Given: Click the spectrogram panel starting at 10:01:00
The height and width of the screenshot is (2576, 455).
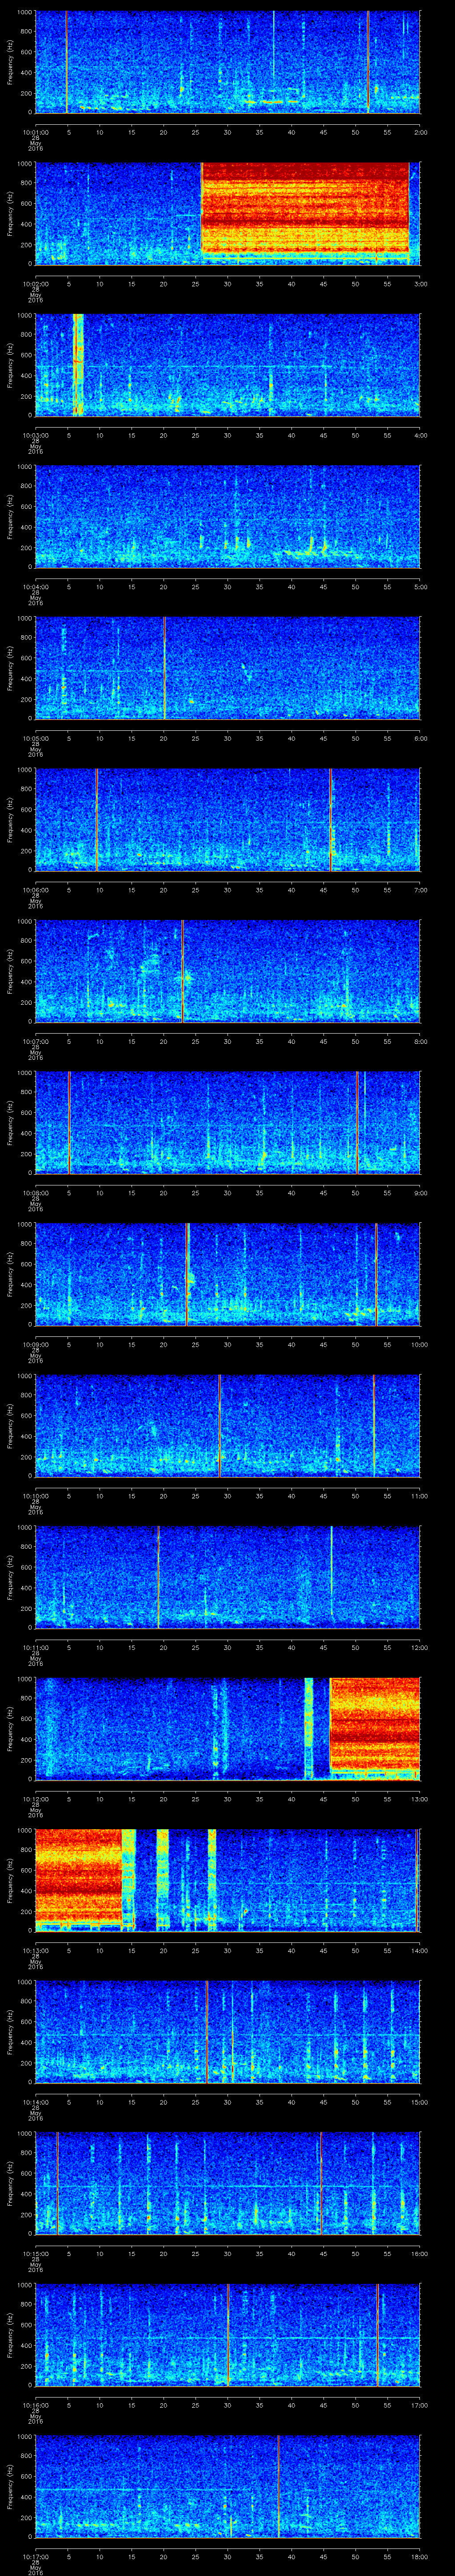Looking at the screenshot, I should tap(228, 62).
